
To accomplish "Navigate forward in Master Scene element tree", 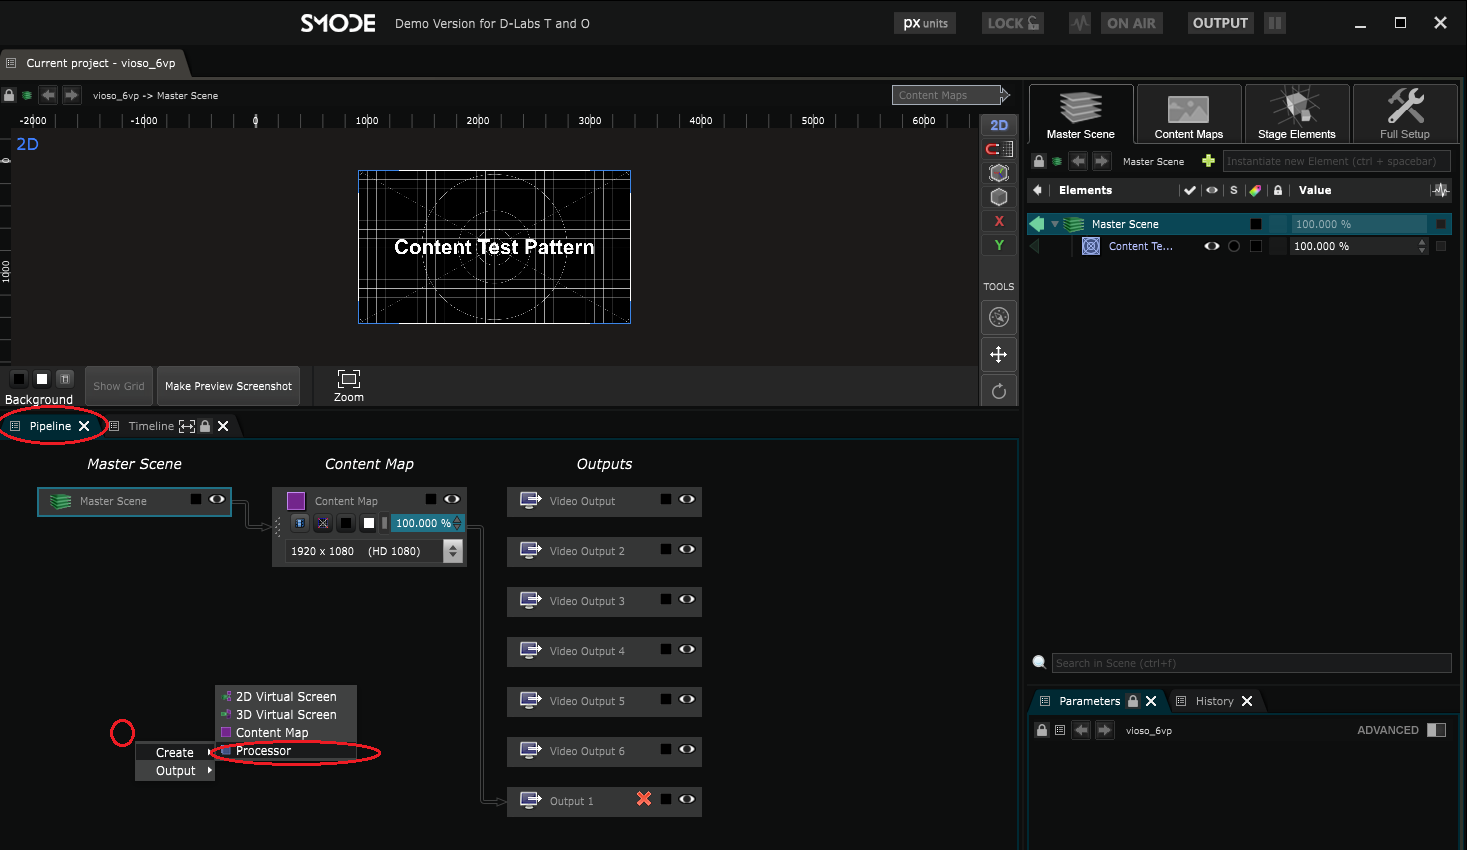I will (1101, 161).
